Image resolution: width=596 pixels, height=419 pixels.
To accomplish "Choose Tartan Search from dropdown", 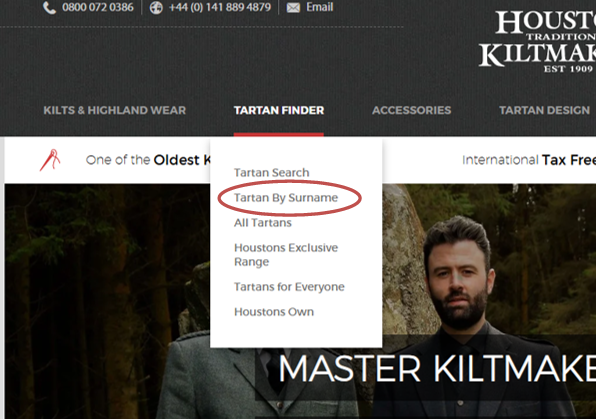I will 271,173.
